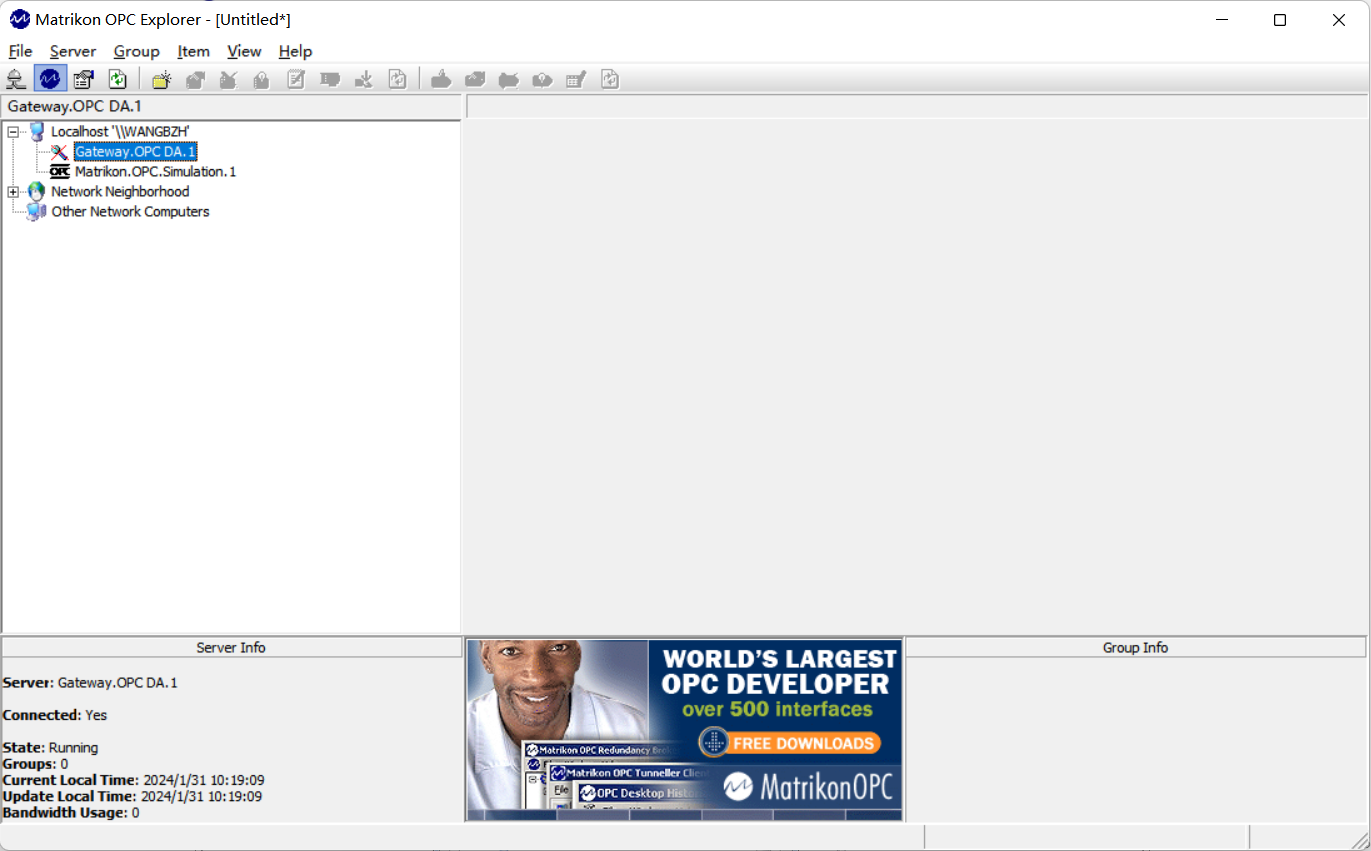Click the grayed notepad toolbar icon
The height and width of the screenshot is (851, 1371).
coord(296,79)
